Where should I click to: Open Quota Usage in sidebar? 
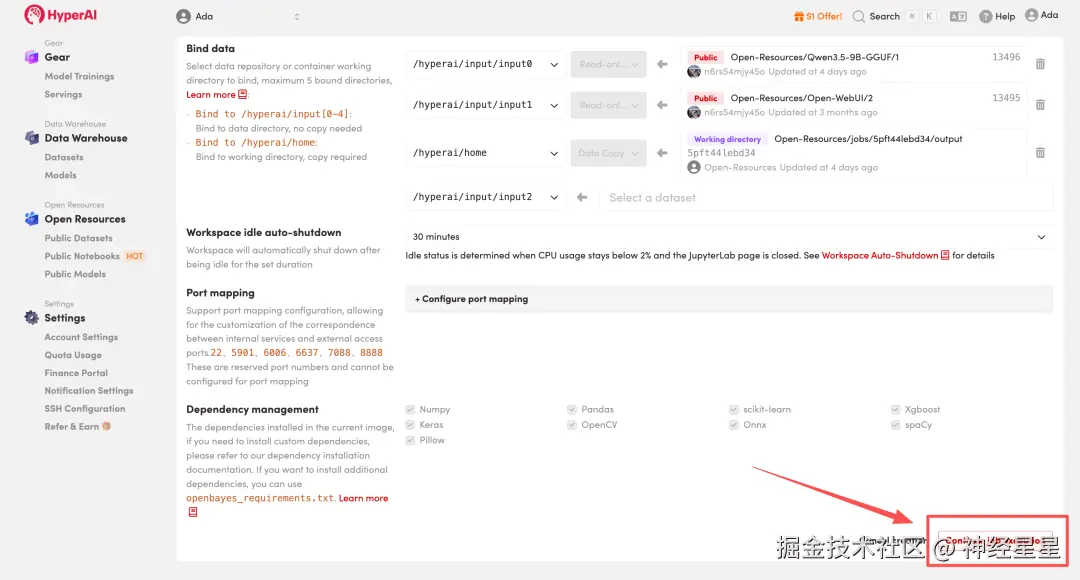tap(73, 355)
